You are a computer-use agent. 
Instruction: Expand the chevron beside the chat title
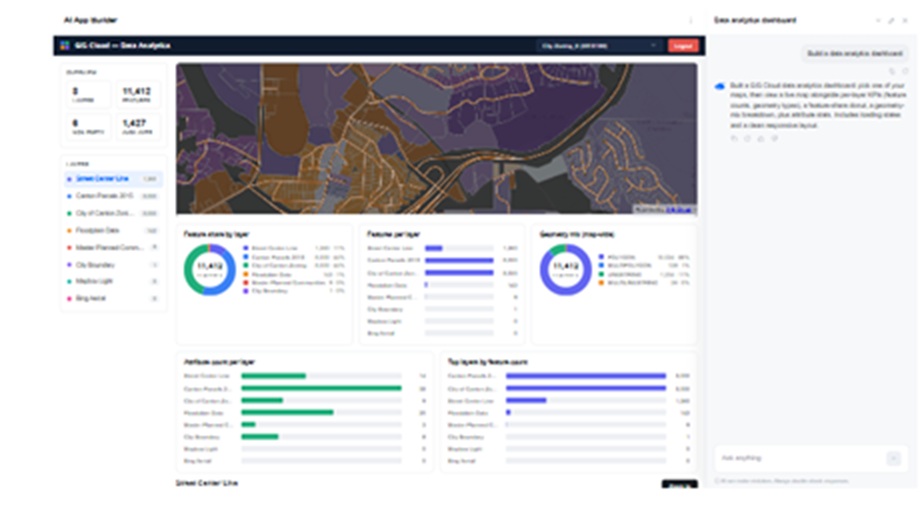(x=878, y=21)
